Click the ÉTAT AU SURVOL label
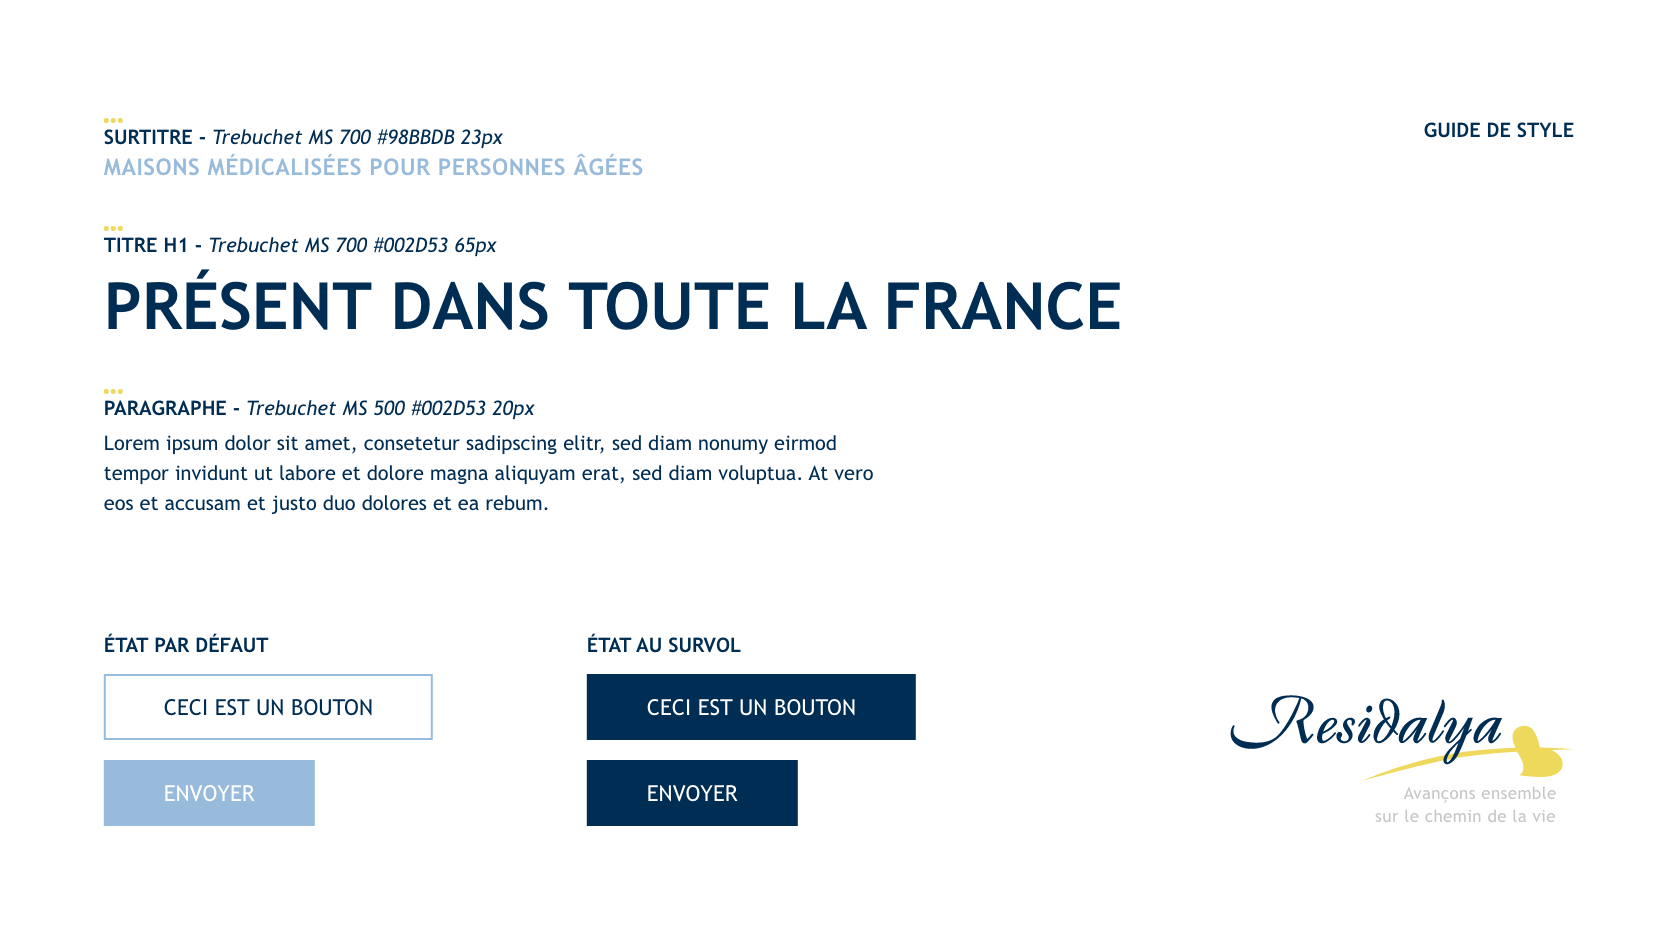 (663, 645)
